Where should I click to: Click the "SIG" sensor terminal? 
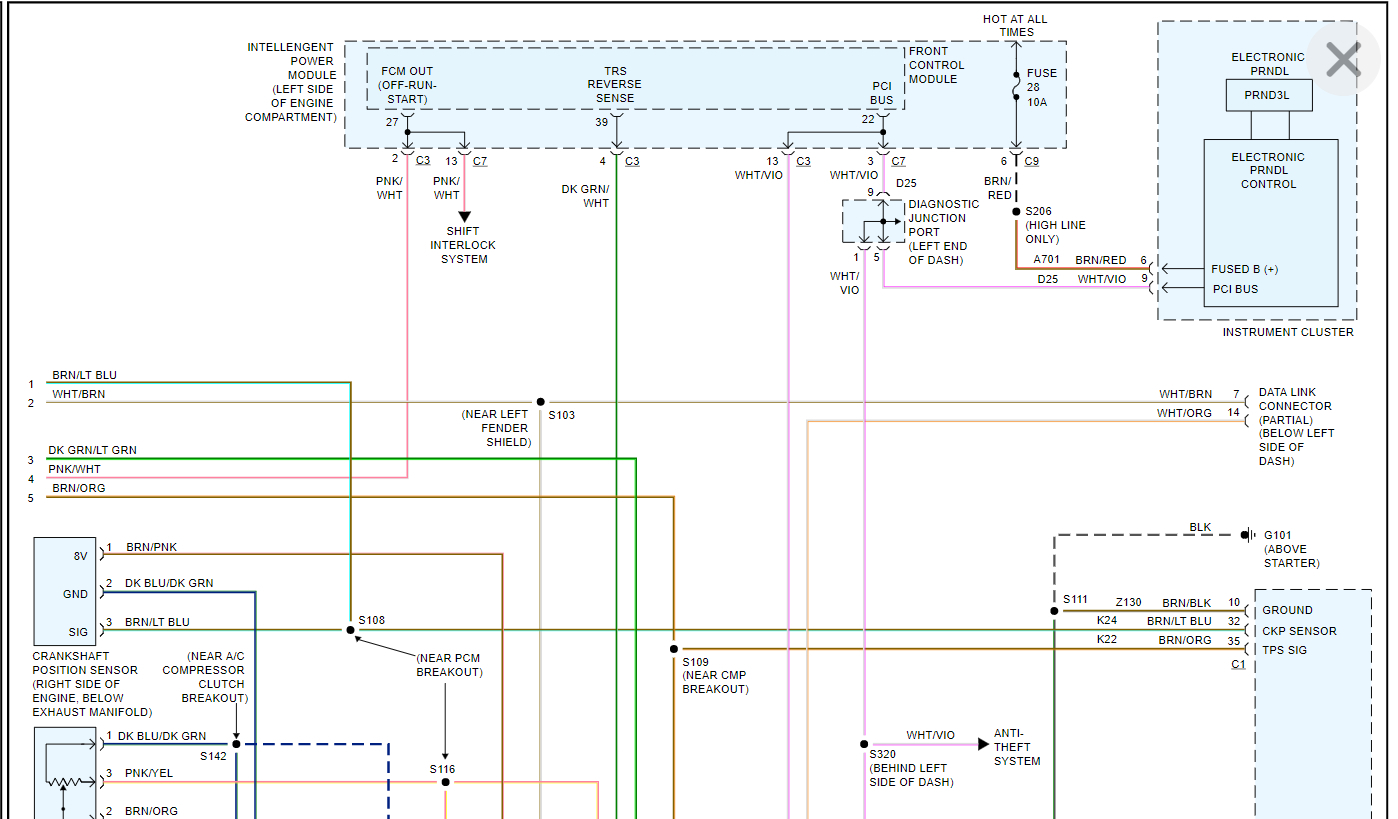79,632
